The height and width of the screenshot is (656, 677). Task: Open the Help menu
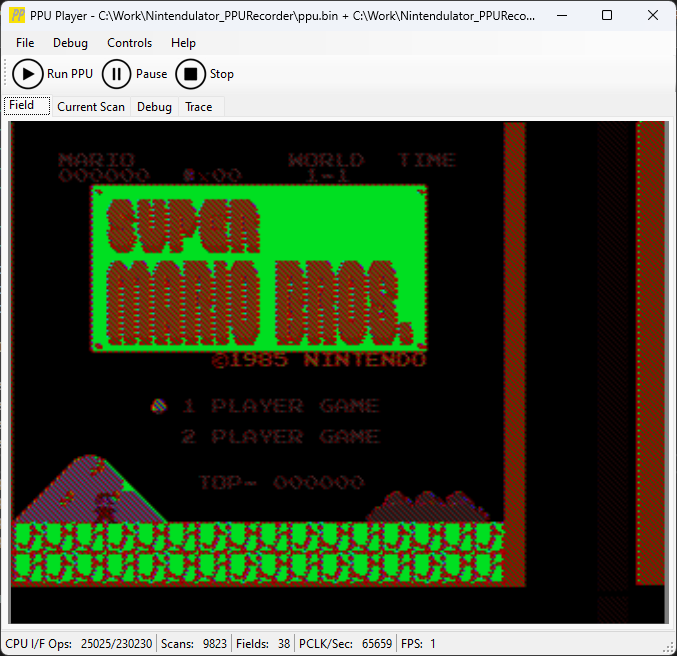pyautogui.click(x=183, y=43)
